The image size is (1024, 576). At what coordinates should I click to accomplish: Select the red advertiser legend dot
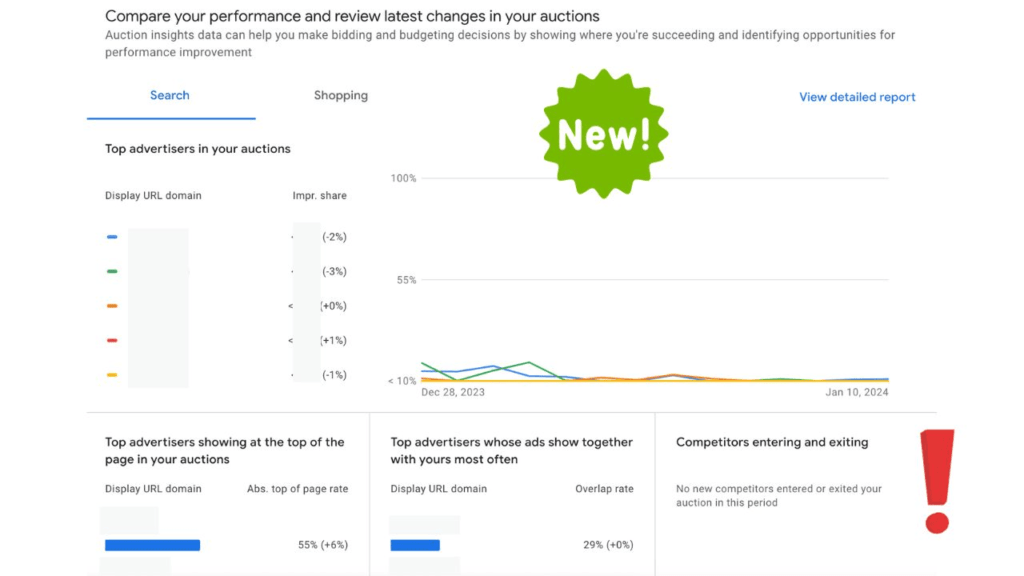coord(112,340)
